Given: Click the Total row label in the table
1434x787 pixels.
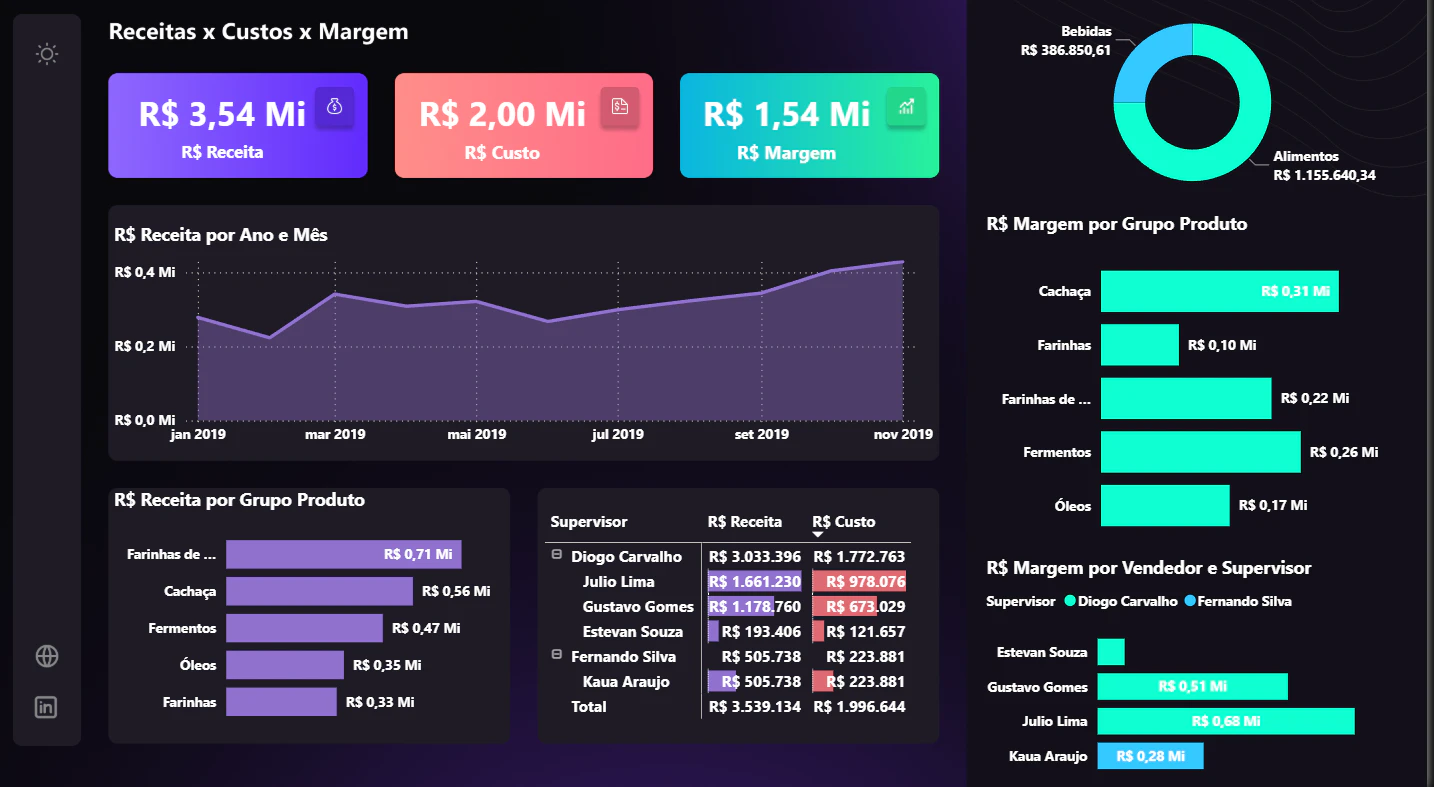Looking at the screenshot, I should (589, 707).
